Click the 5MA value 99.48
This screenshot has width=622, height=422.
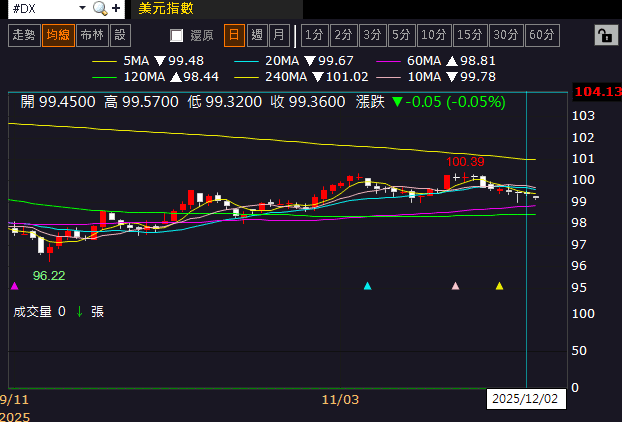click(186, 61)
